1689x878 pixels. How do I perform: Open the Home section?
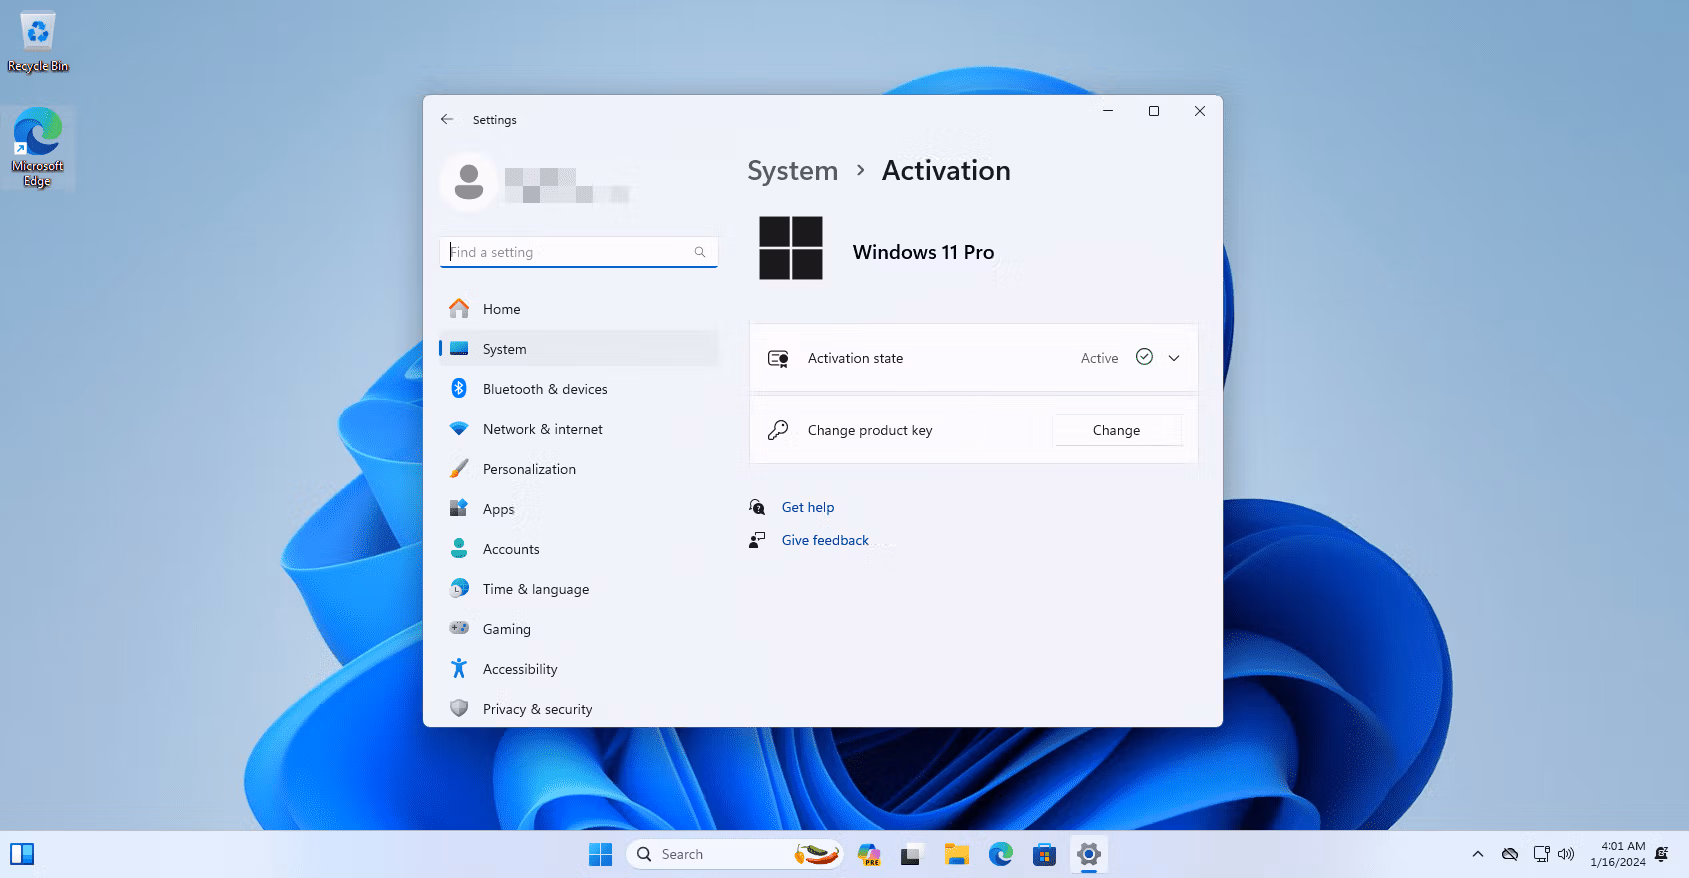(579, 309)
